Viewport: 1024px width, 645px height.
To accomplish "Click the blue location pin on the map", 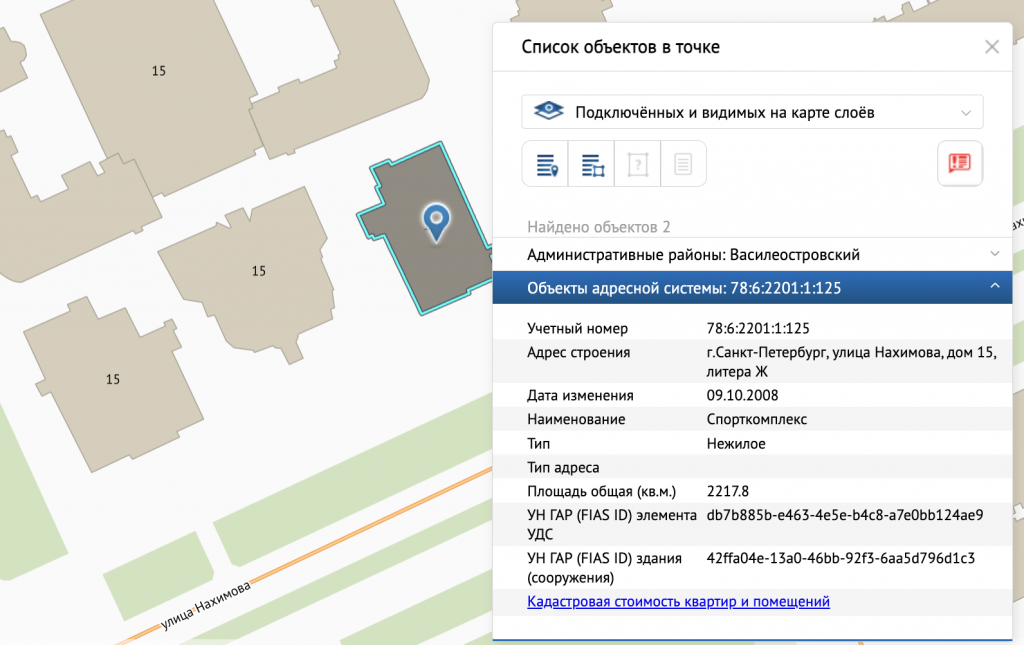I will 435,220.
